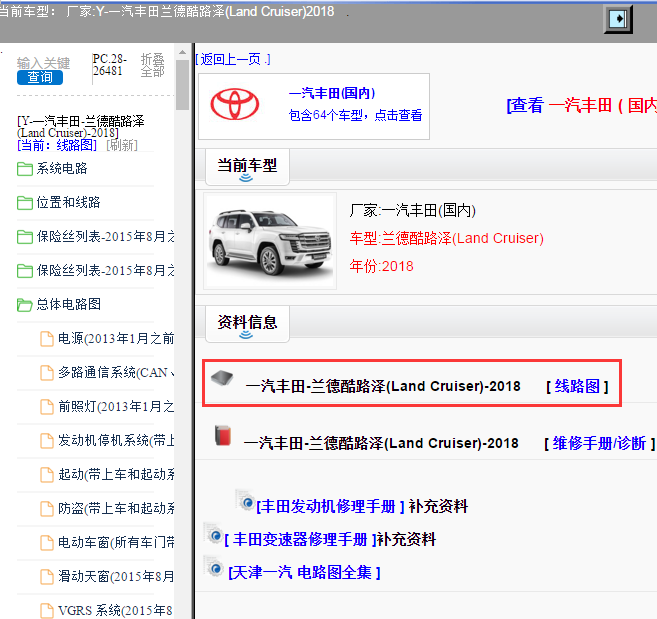
Task: Click the sidebar vertical scrollbar thumb
Action: point(182,85)
